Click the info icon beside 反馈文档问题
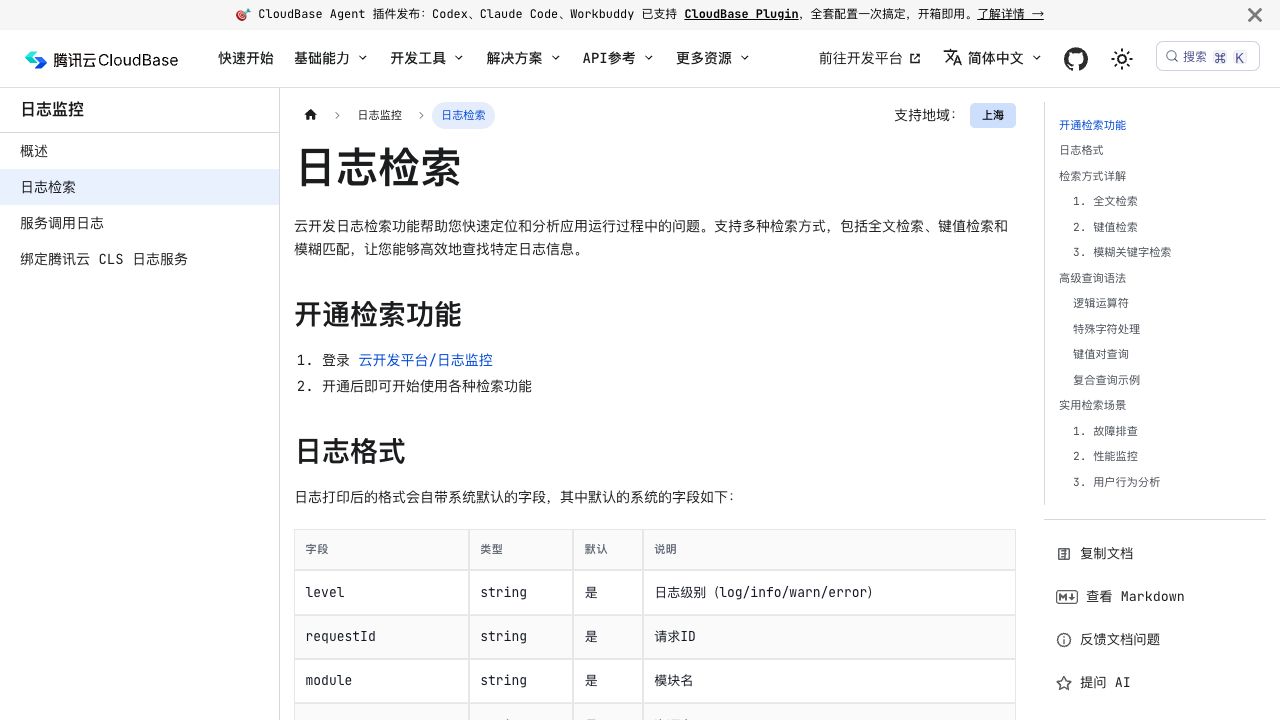This screenshot has width=1280, height=720. (1064, 640)
